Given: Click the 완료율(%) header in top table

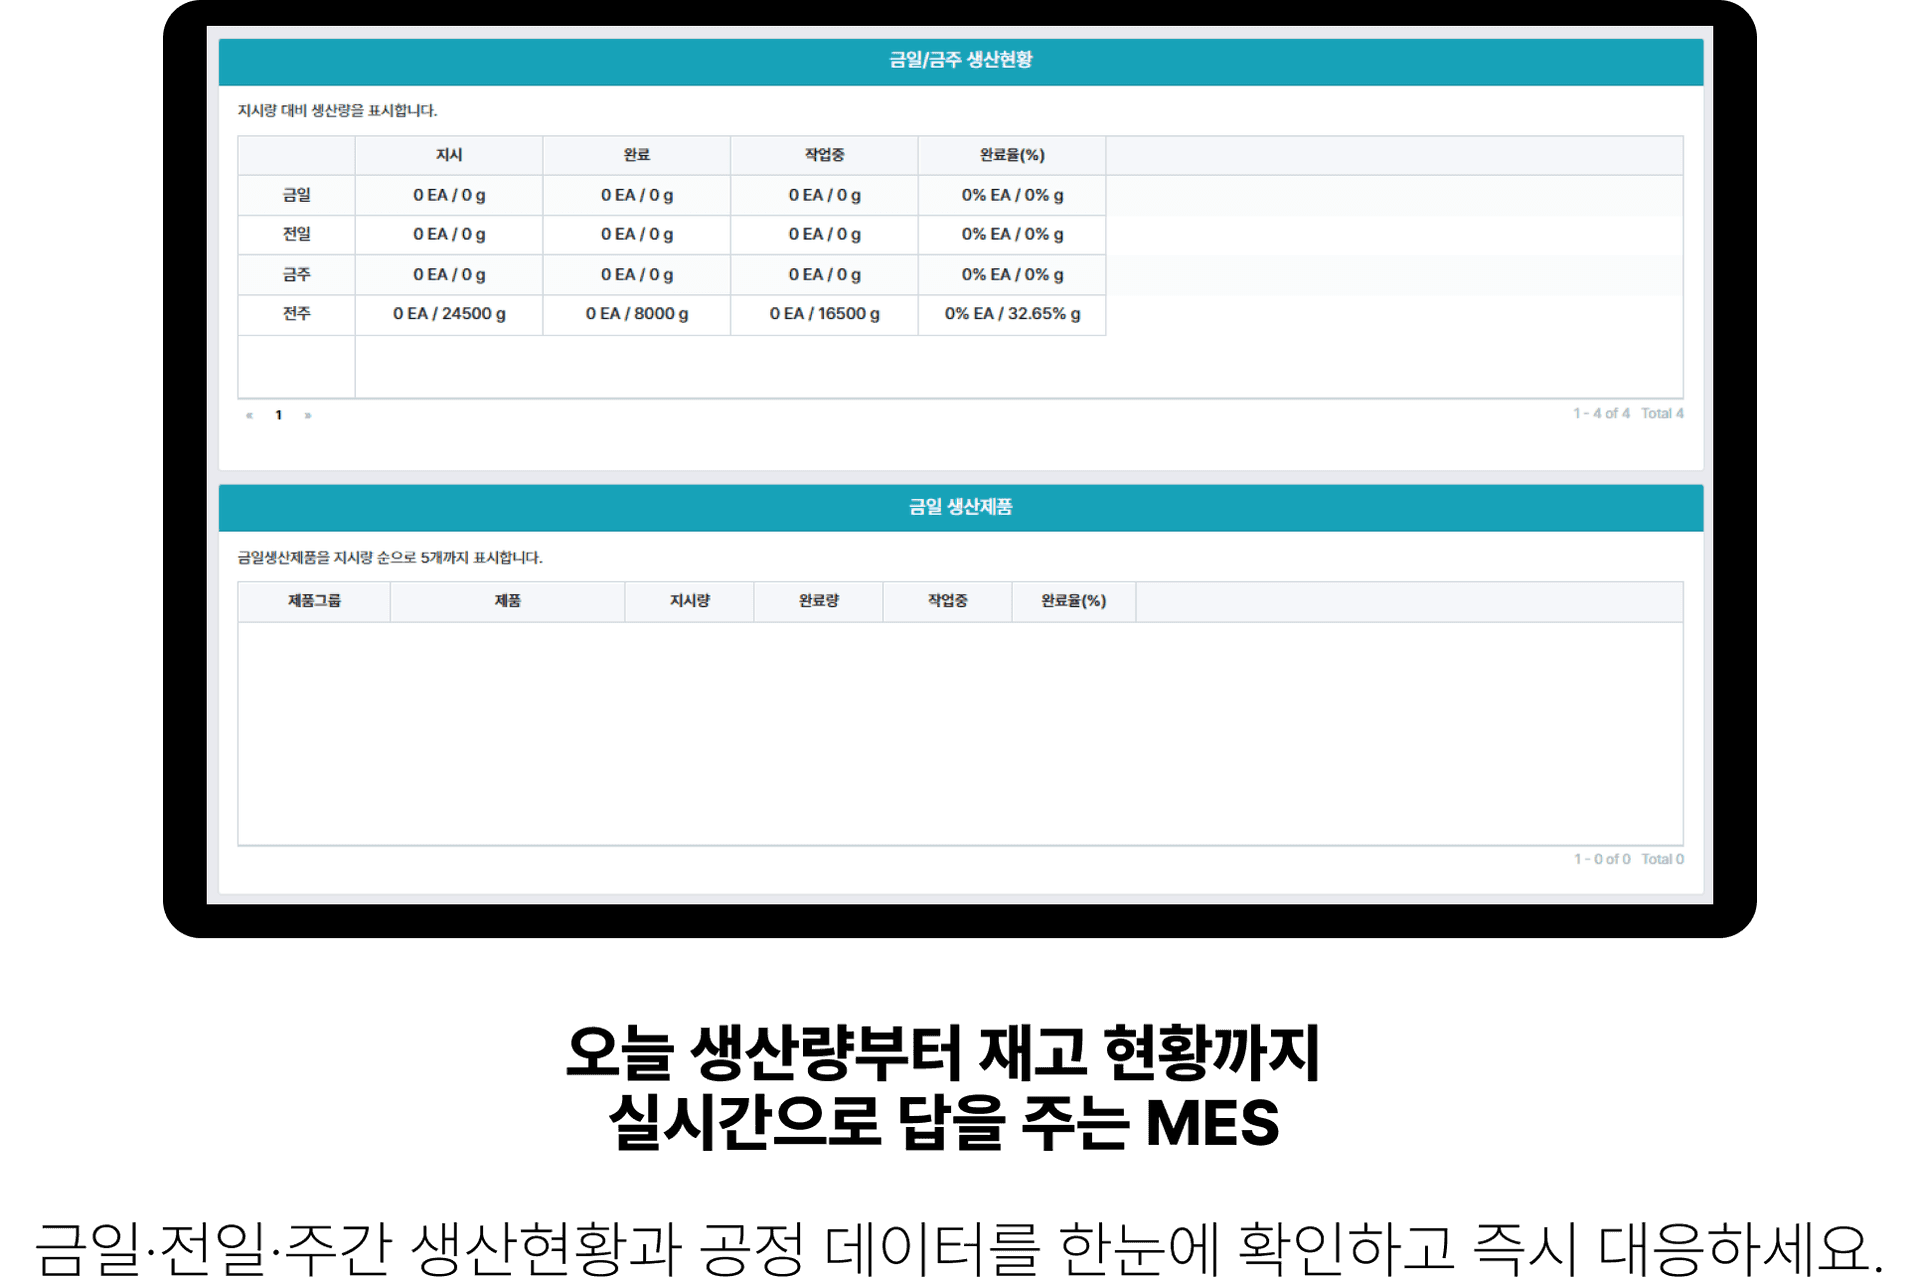Looking at the screenshot, I should (x=1012, y=155).
